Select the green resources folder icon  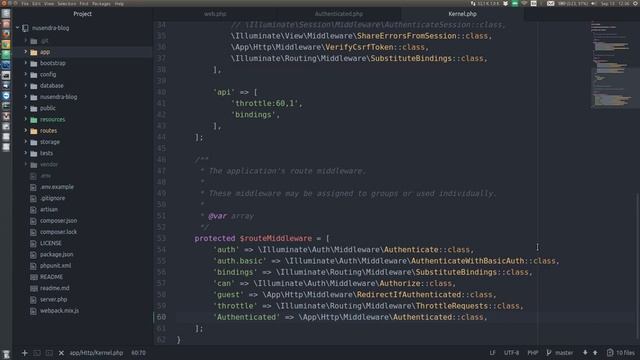34,120
